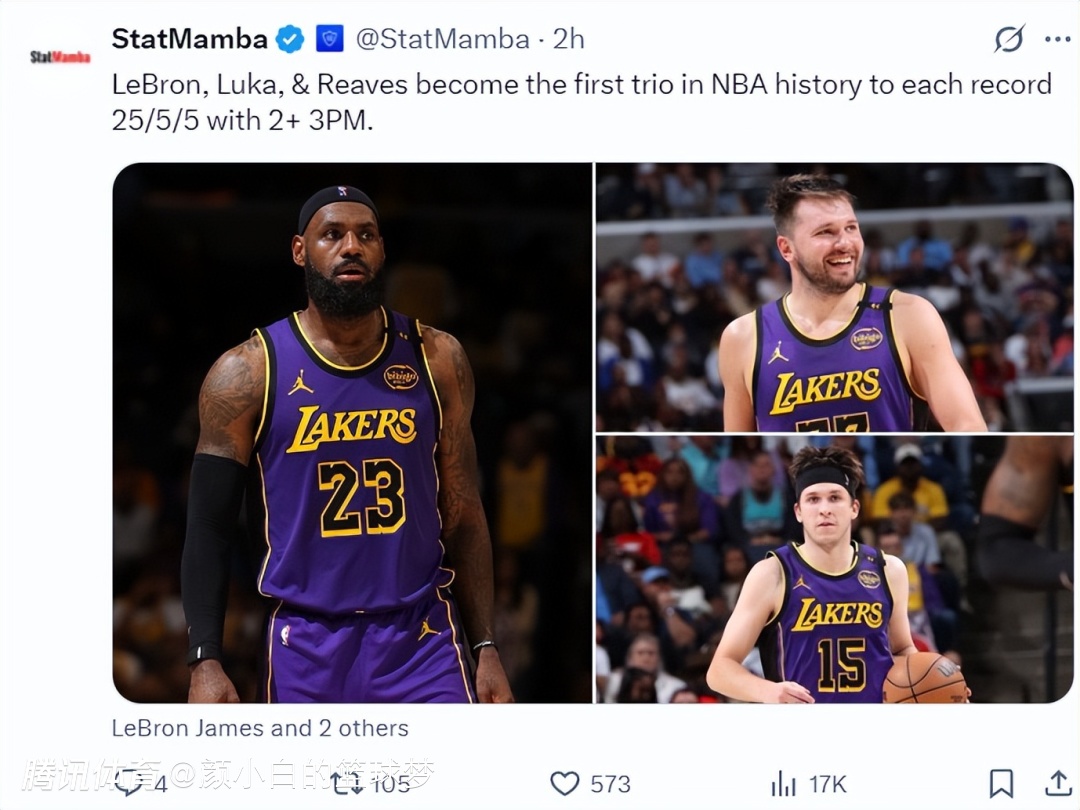Open the number 15 jersey photo

(x=834, y=569)
